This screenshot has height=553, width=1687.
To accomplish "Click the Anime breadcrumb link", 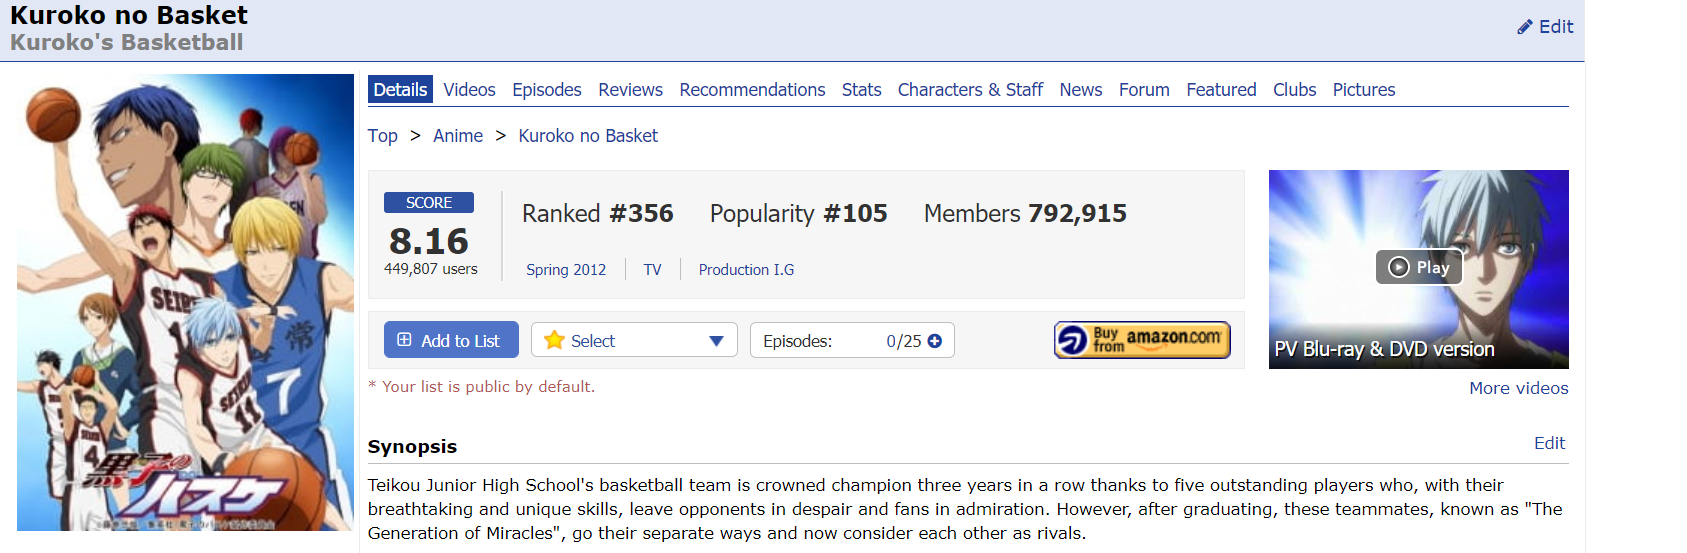I will point(458,136).
